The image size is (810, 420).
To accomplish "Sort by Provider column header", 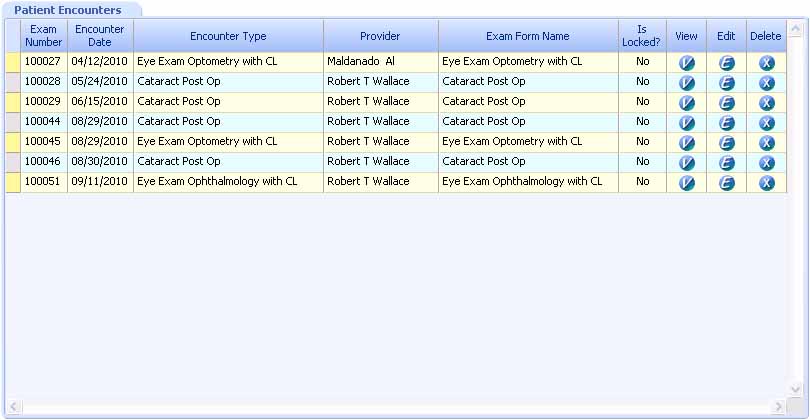I will tap(380, 36).
